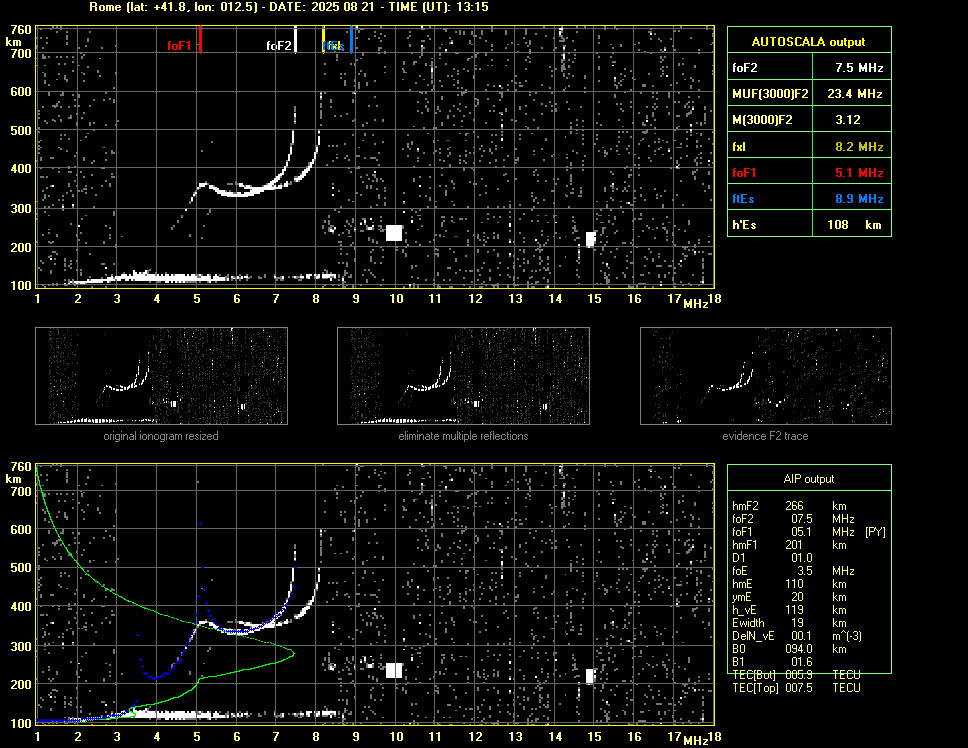Click the TEC[Top] '007.5 TECU' row
Viewport: 968px width, 748px height.
point(796,688)
